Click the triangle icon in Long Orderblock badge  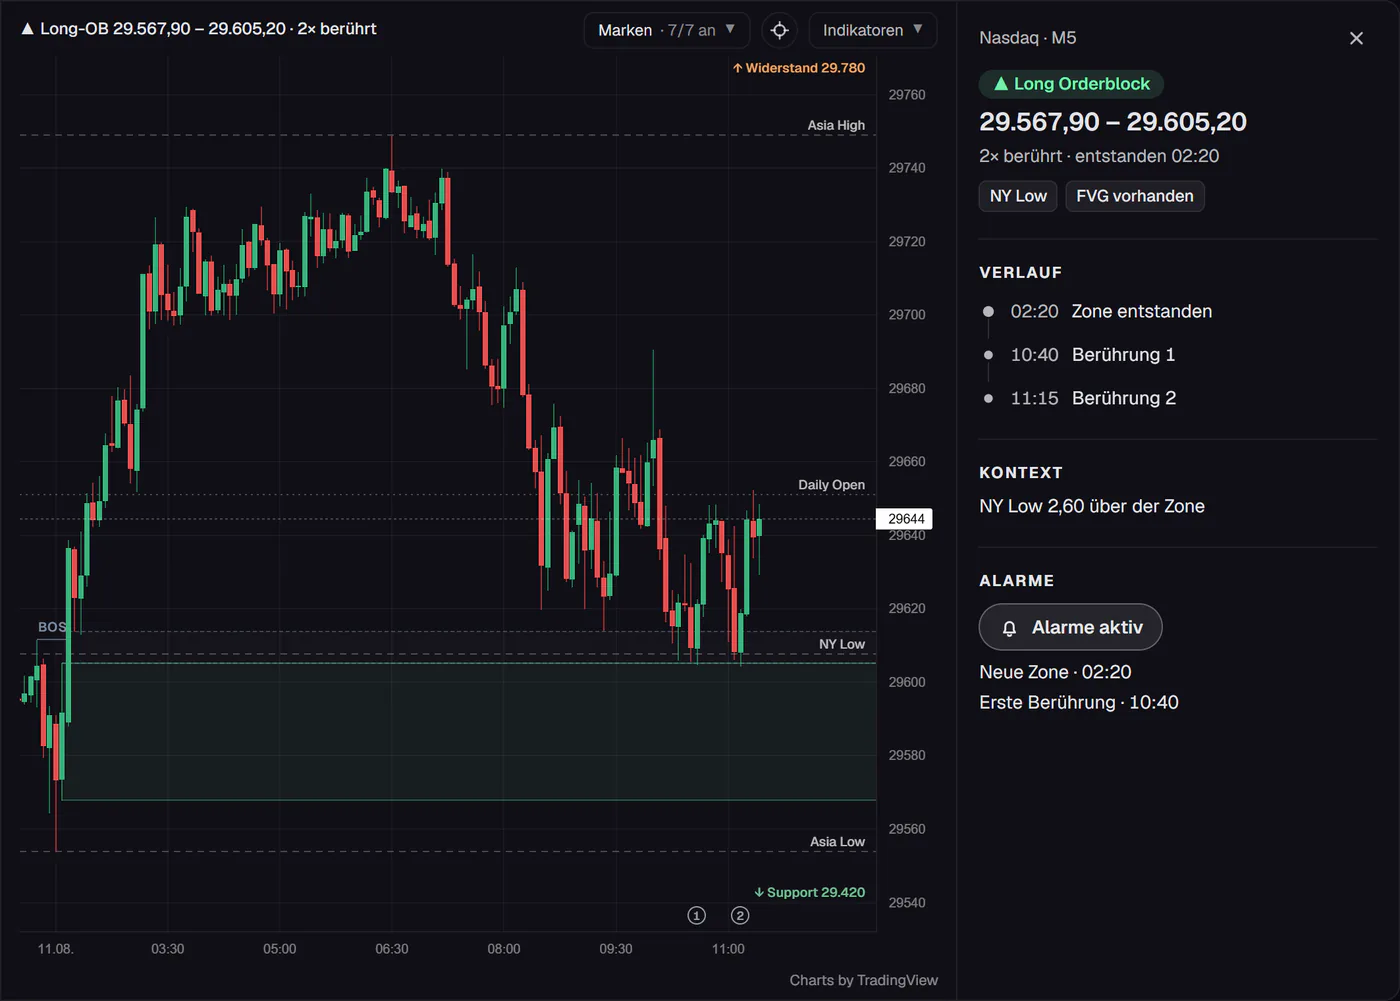tap(1000, 84)
